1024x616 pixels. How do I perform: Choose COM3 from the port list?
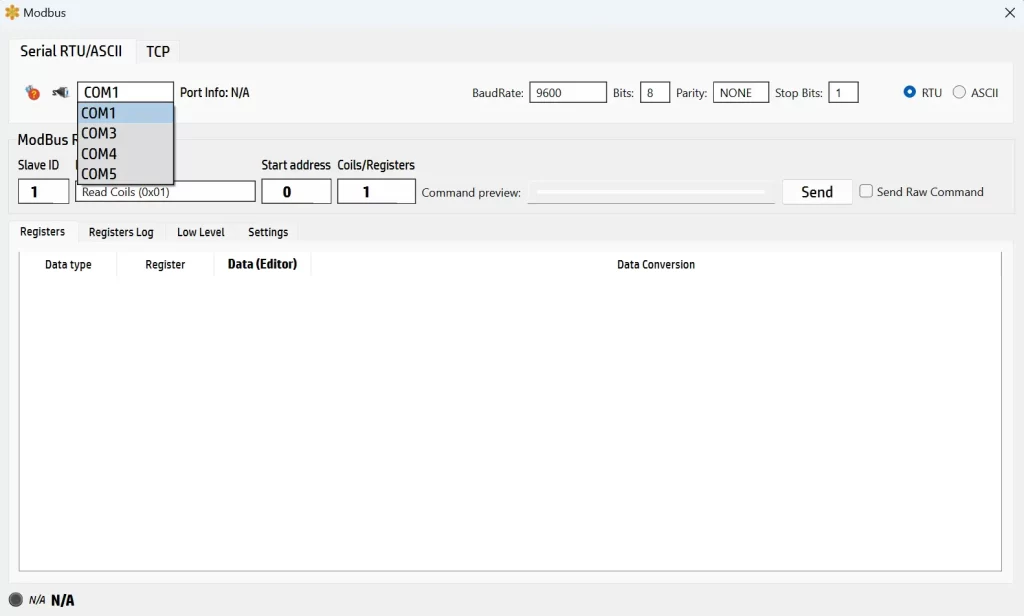point(125,133)
